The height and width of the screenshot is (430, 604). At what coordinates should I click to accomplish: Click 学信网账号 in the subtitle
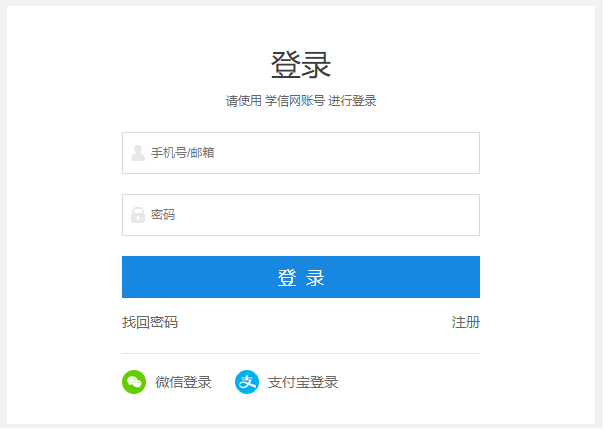tap(295, 101)
